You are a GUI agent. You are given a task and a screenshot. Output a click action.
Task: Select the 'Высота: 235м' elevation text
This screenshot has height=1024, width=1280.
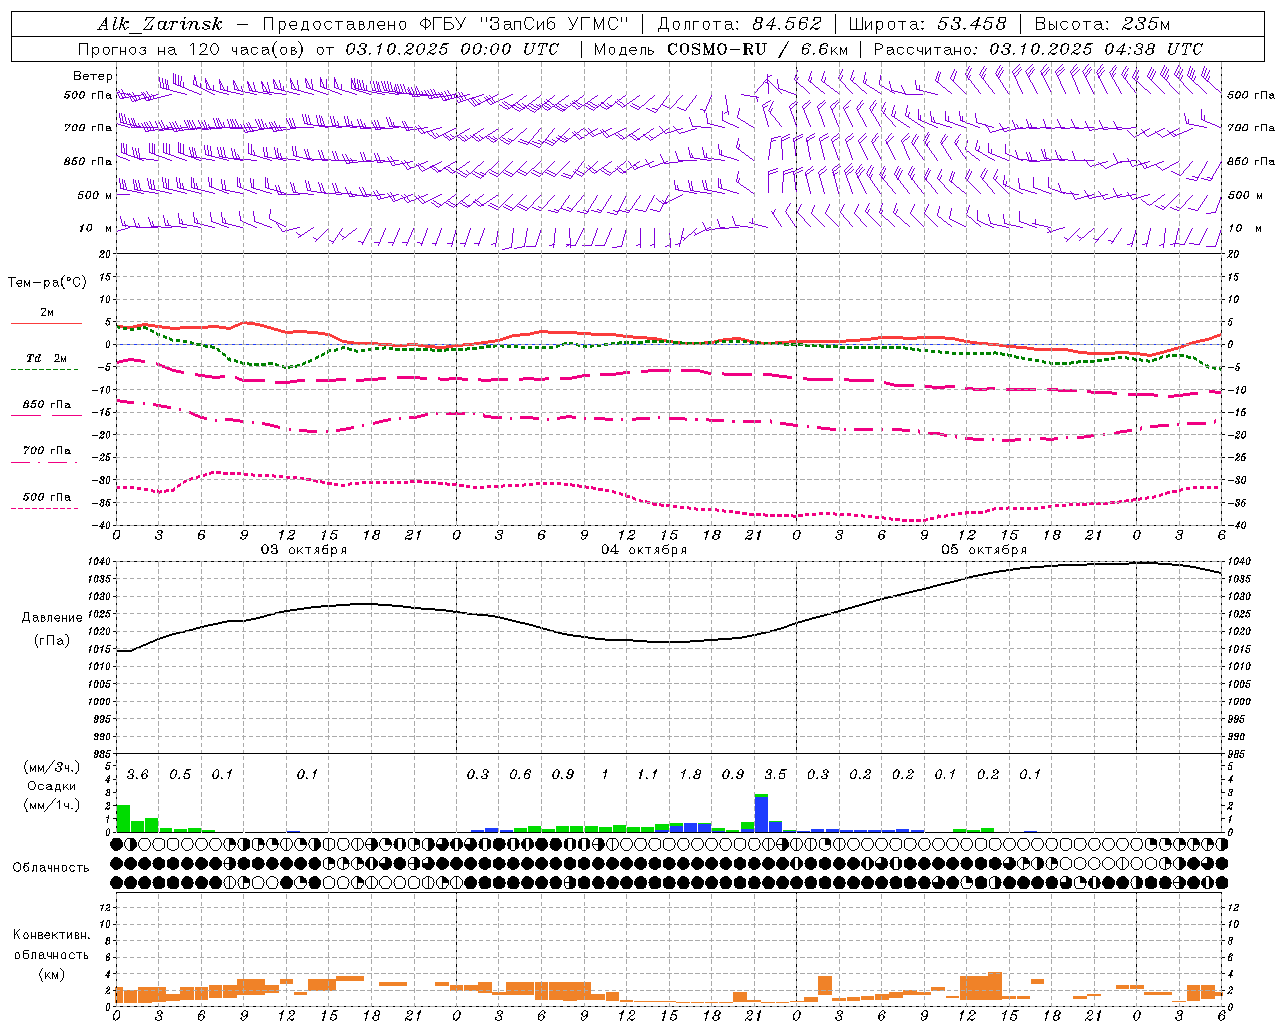tap(1102, 25)
